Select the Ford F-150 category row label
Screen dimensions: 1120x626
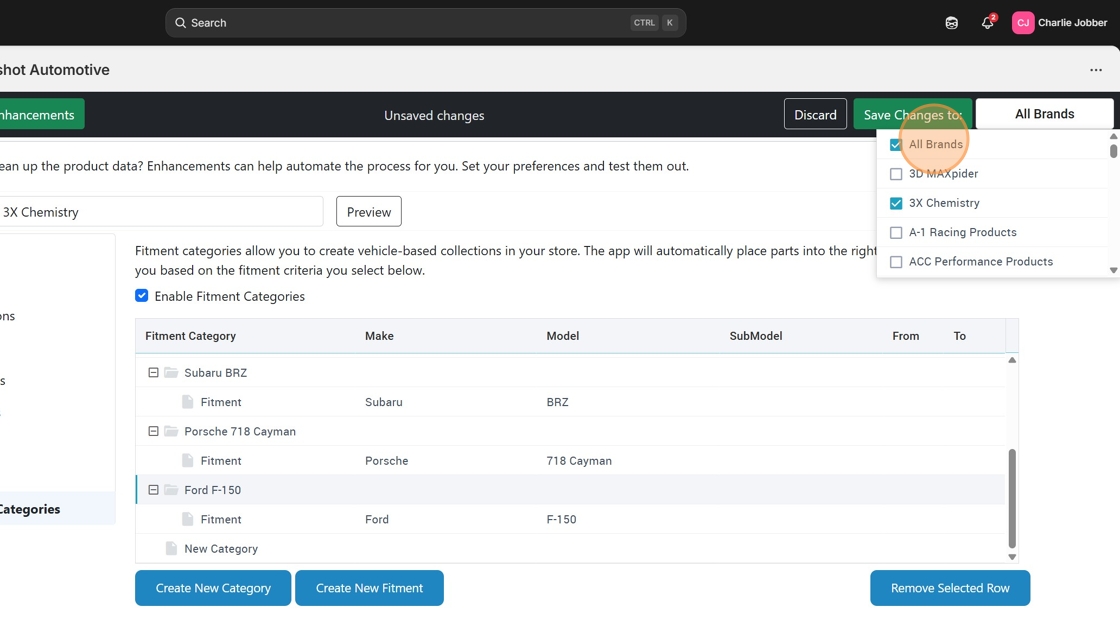(x=212, y=490)
